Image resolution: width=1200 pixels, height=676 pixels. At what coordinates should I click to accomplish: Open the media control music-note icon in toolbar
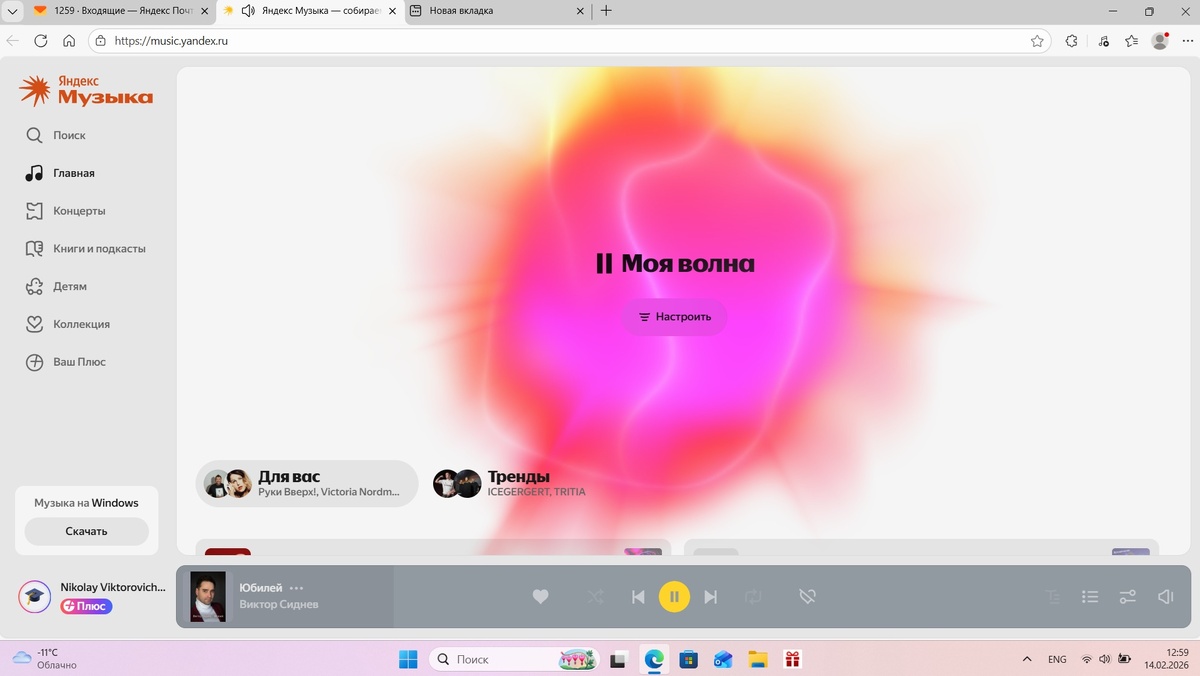tap(1103, 41)
